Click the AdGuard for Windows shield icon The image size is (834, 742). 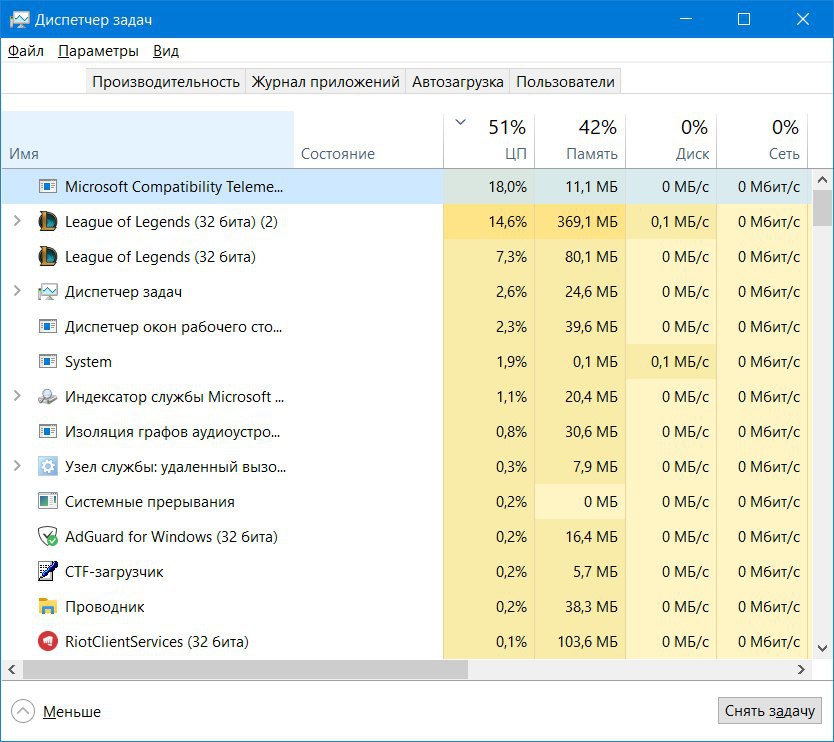point(48,537)
